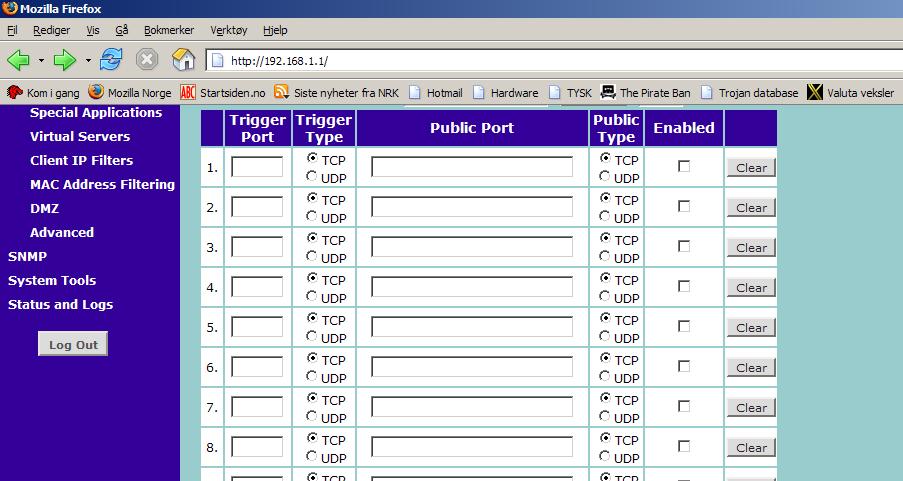
Task: Click the page icon in address bar
Action: pos(218,60)
